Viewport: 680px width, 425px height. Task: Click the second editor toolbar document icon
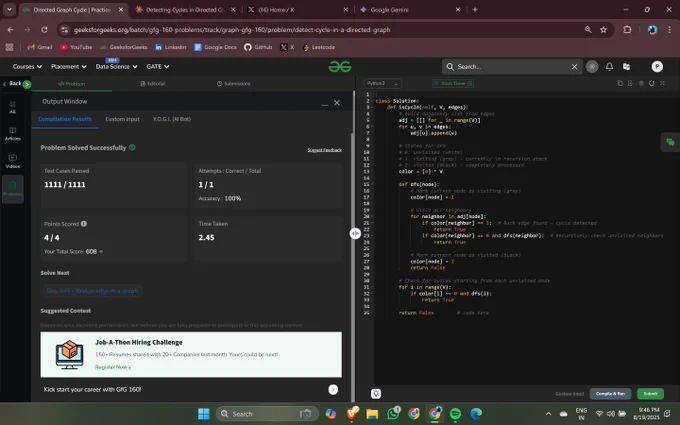tap(630, 83)
